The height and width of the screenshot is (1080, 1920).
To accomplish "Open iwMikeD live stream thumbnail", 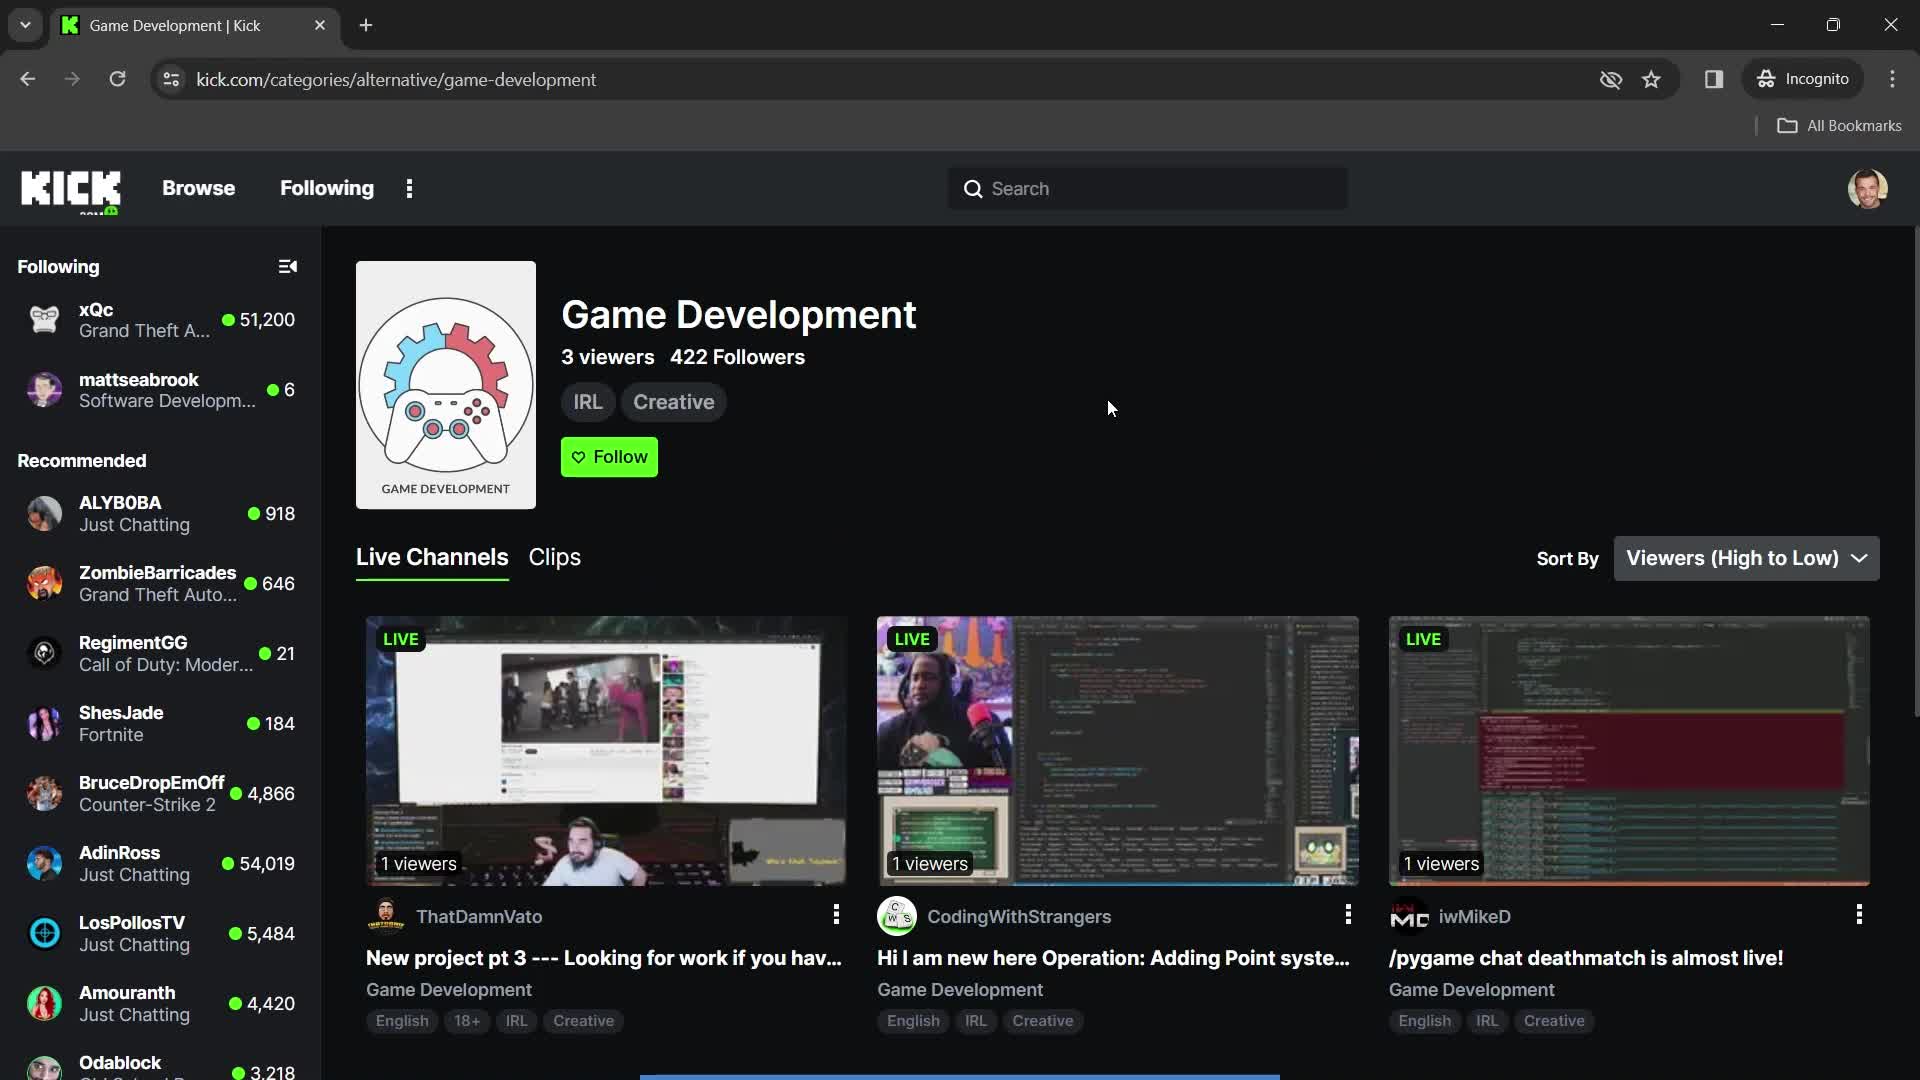I will 1629,751.
